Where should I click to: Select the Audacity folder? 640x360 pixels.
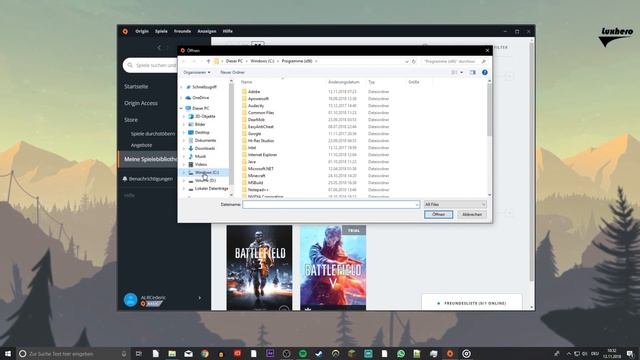click(256, 106)
